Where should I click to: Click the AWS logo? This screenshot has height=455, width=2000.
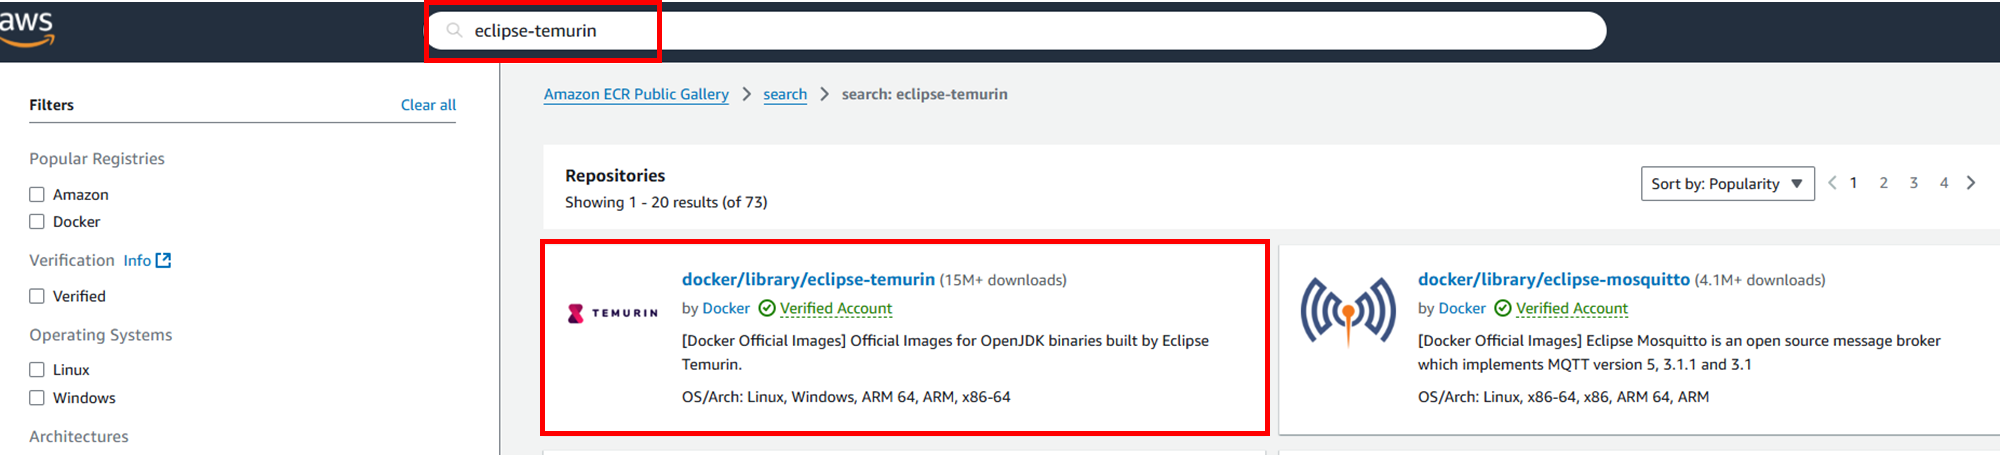[27, 28]
